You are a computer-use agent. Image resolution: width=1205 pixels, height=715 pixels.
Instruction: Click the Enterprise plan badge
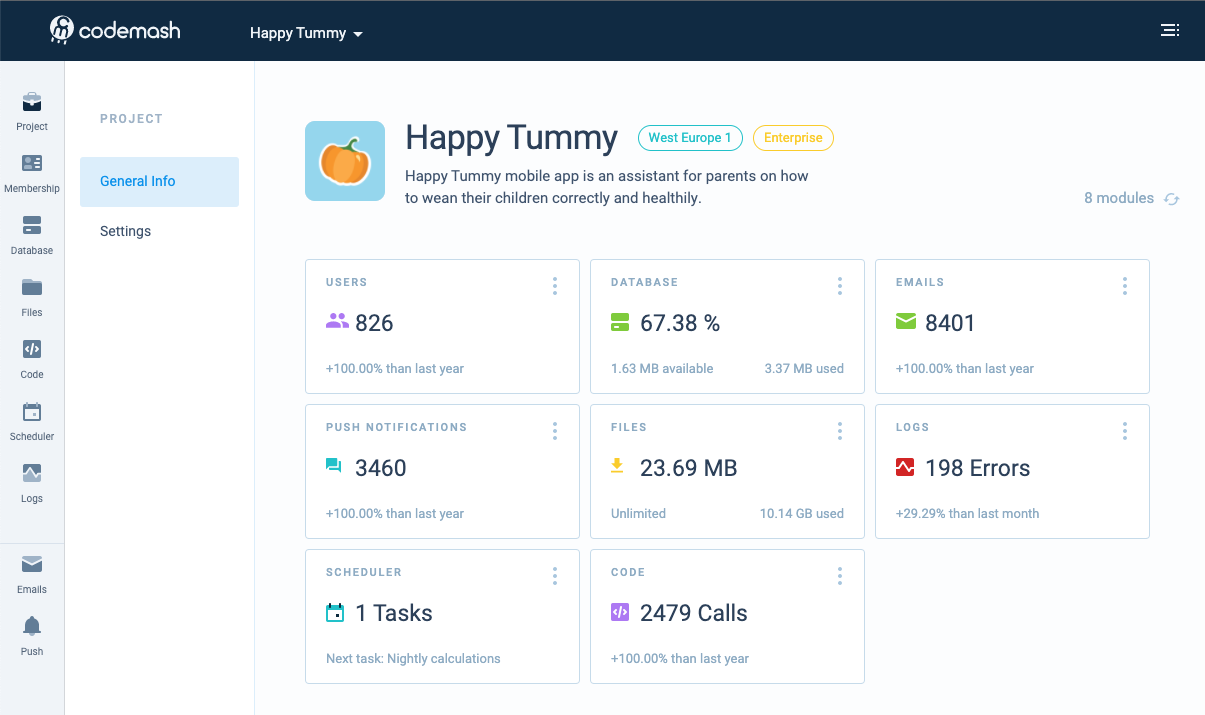793,138
